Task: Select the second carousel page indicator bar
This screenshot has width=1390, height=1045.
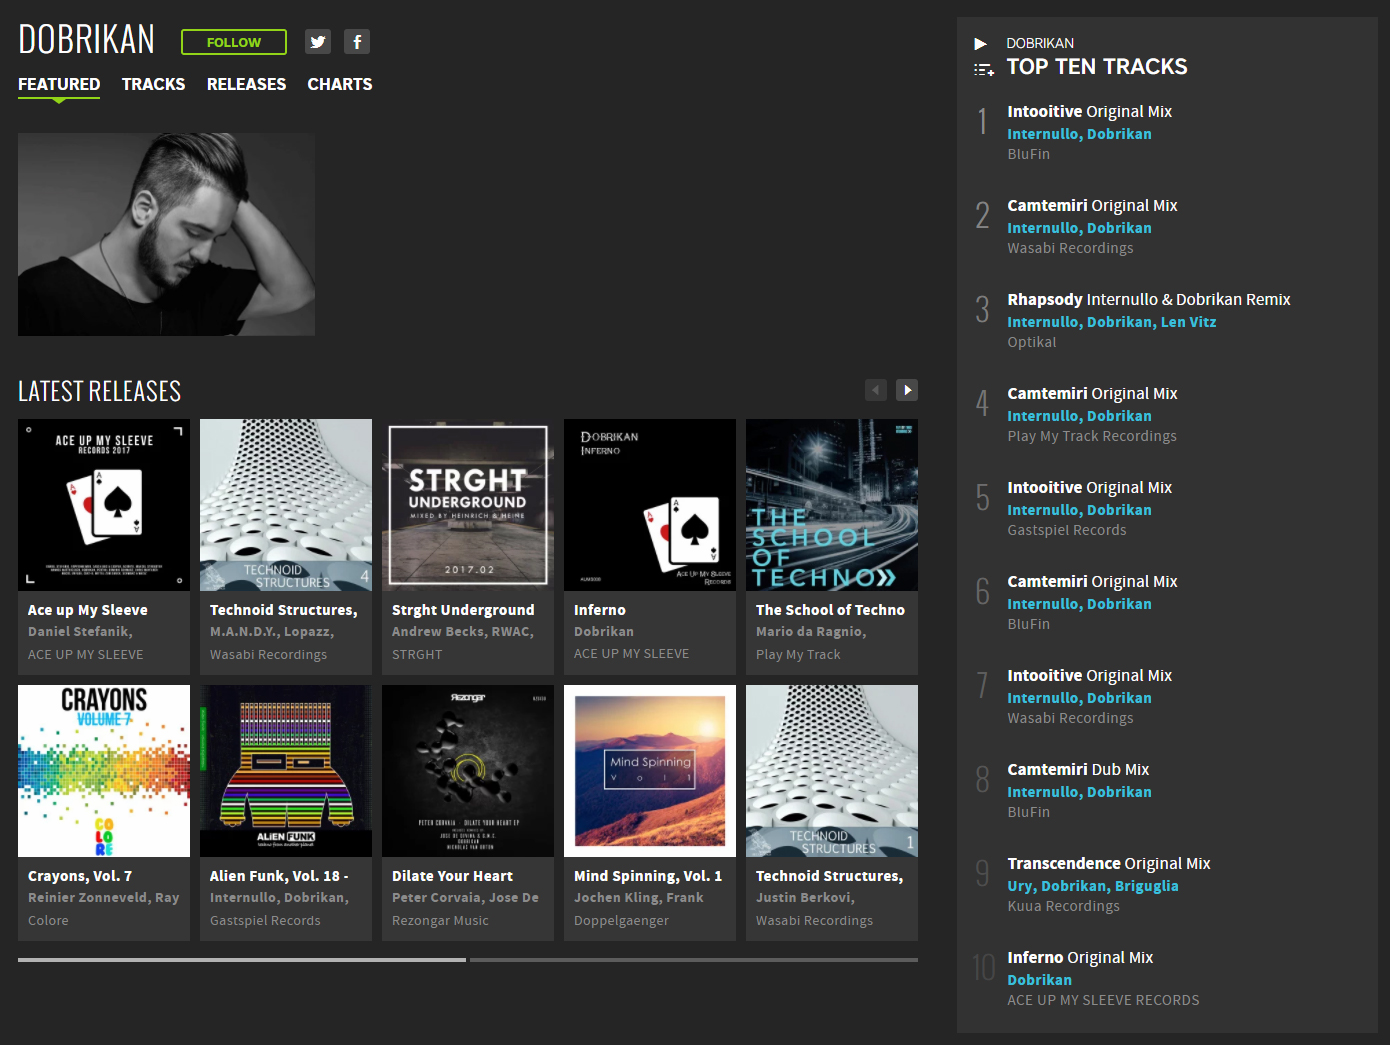Action: tap(694, 960)
